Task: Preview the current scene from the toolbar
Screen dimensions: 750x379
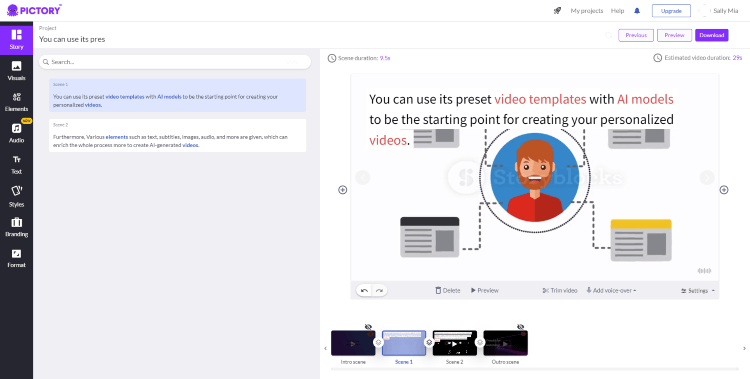Action: [x=485, y=290]
